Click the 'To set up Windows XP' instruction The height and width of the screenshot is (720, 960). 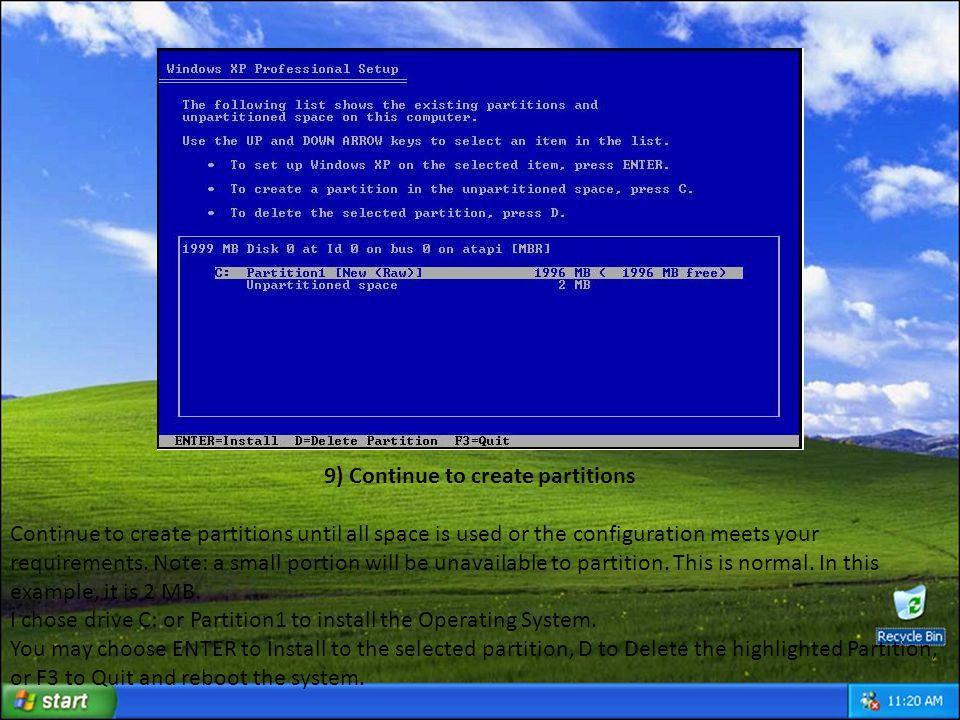click(x=449, y=165)
